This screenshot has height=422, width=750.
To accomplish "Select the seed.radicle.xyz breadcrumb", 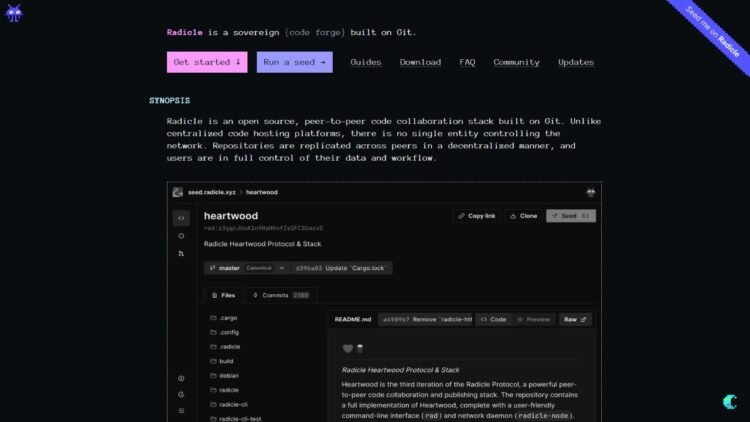I will click(212, 192).
